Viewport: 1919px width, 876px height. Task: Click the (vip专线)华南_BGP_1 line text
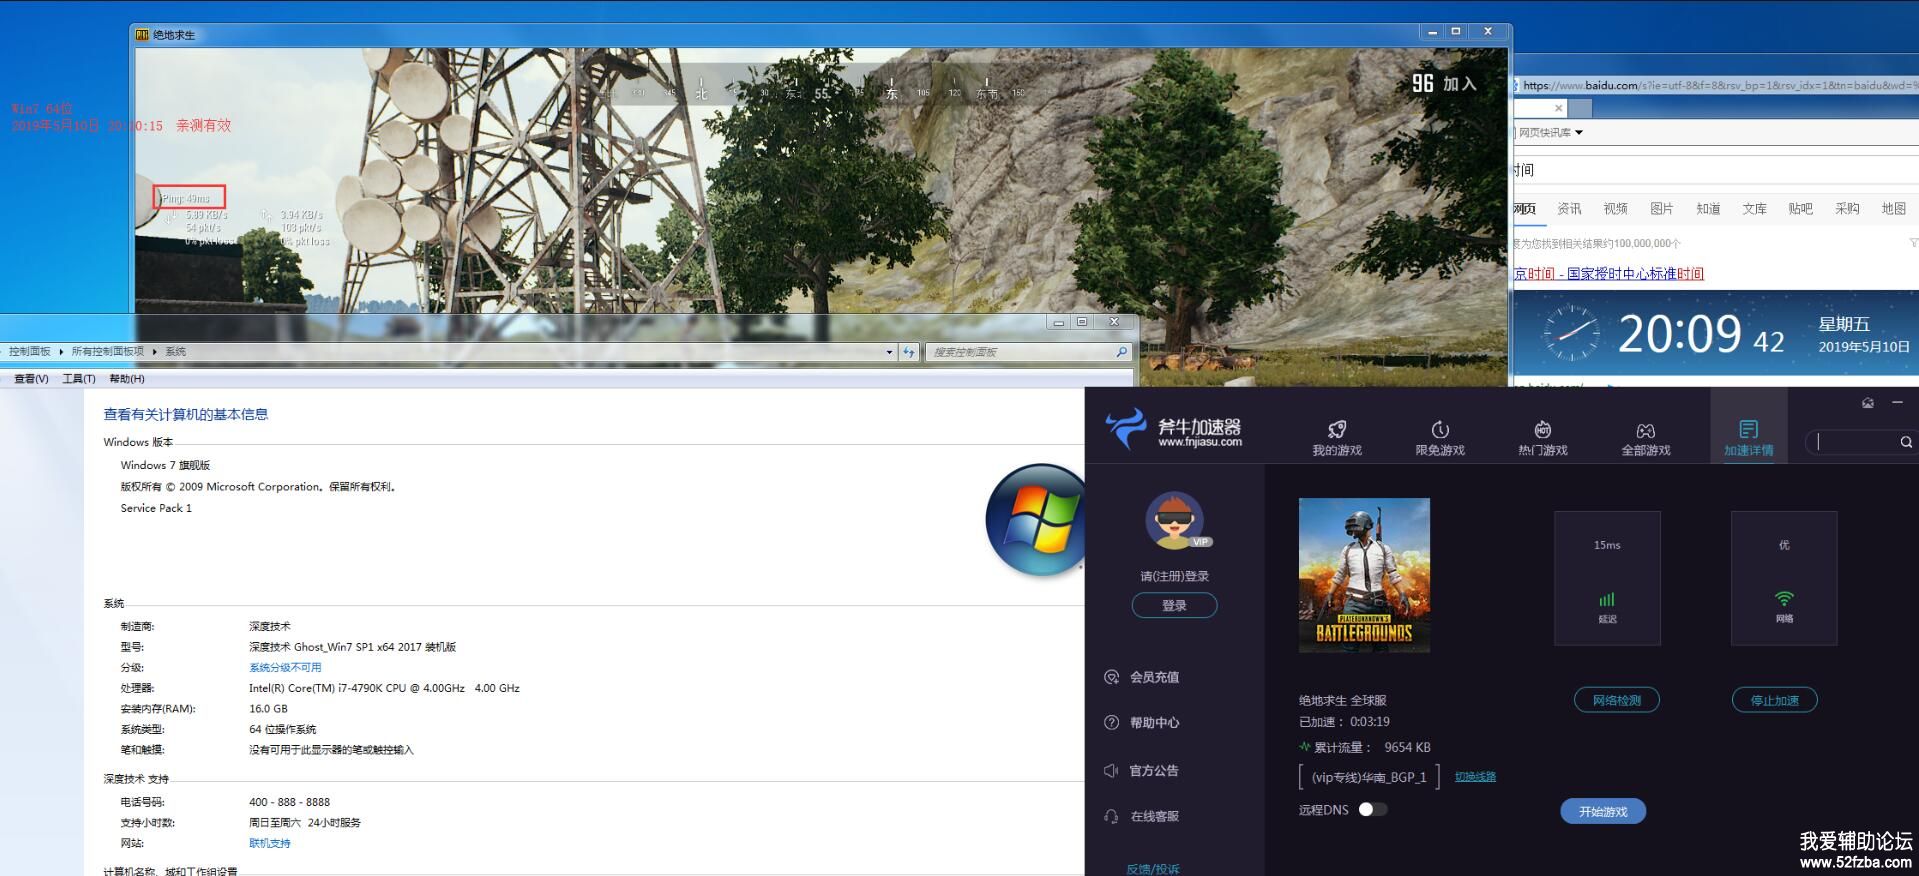tap(1369, 777)
